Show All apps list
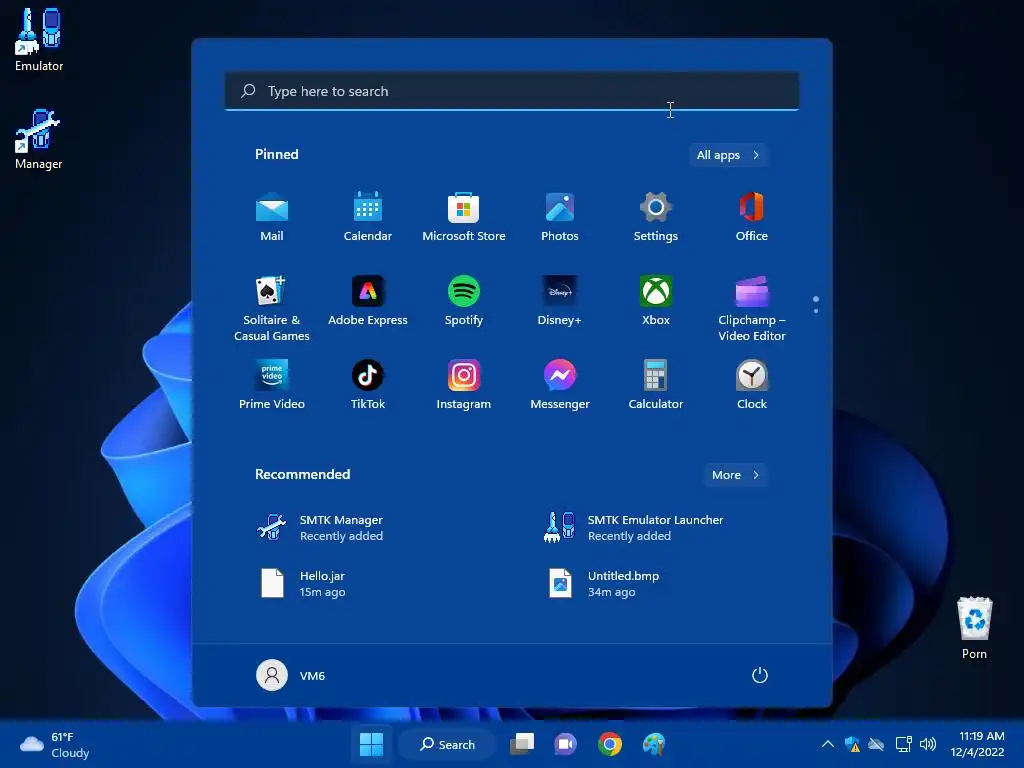This screenshot has width=1024, height=768. pyautogui.click(x=728, y=155)
